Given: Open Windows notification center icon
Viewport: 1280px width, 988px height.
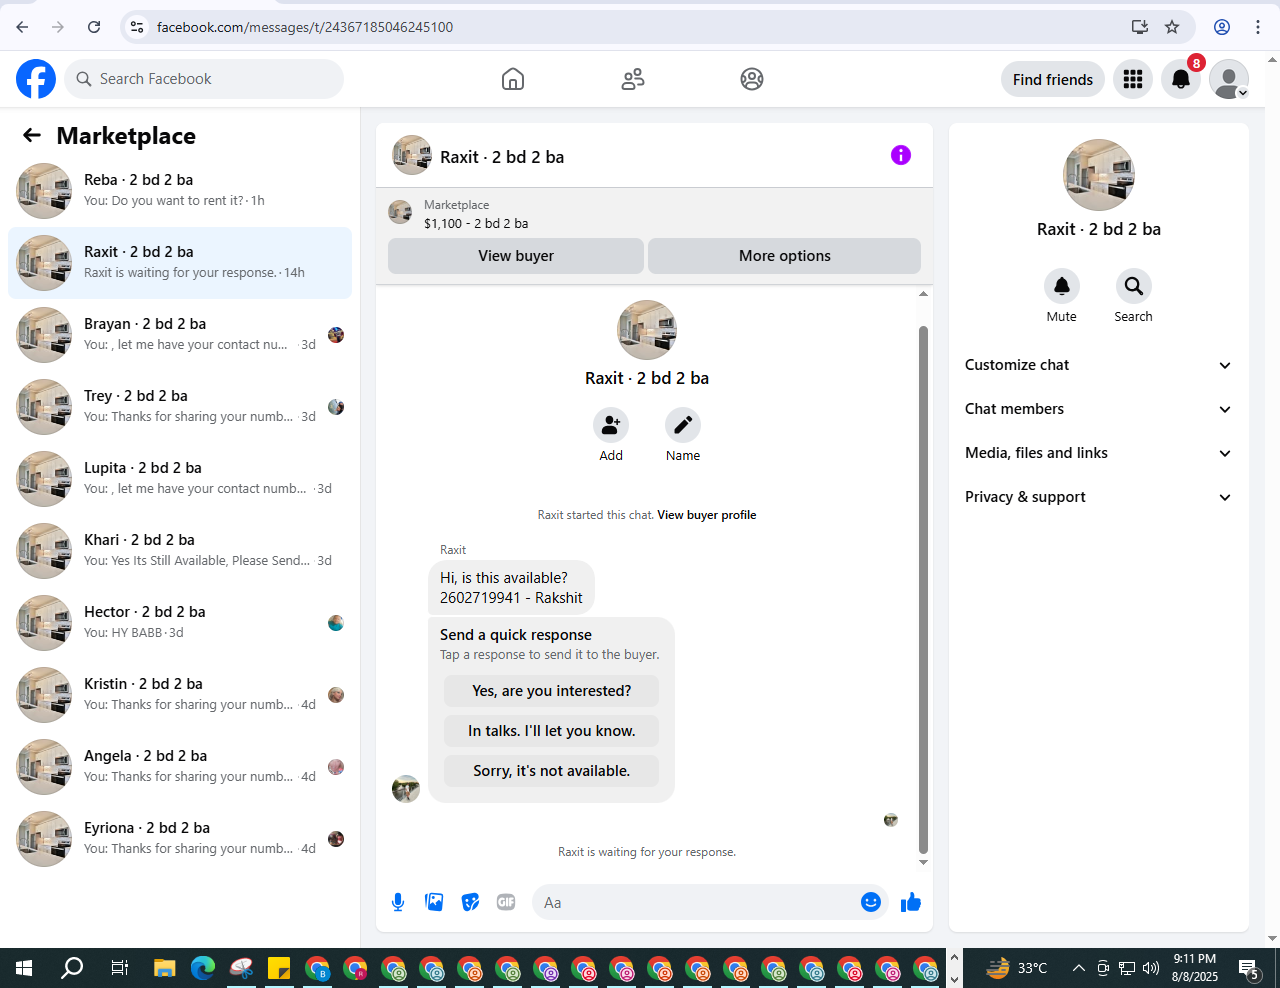Looking at the screenshot, I should coord(1249,968).
